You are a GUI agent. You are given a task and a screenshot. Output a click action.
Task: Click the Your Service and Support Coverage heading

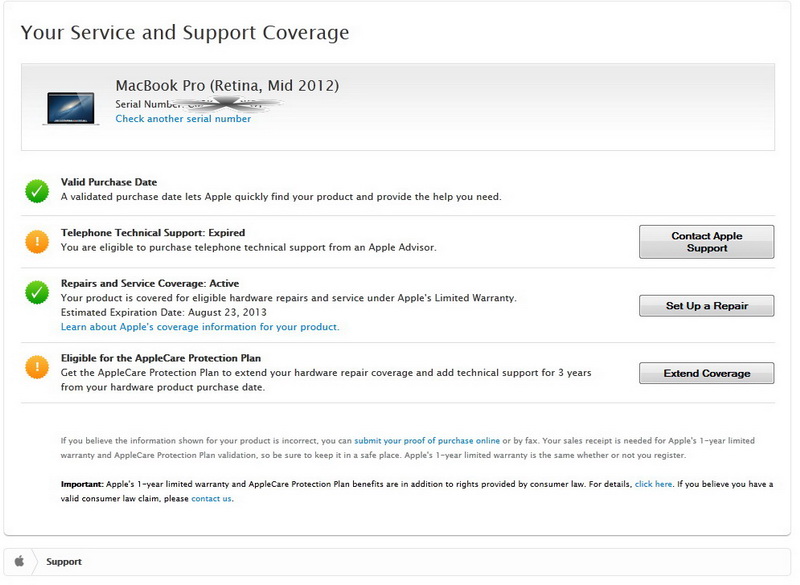185,32
